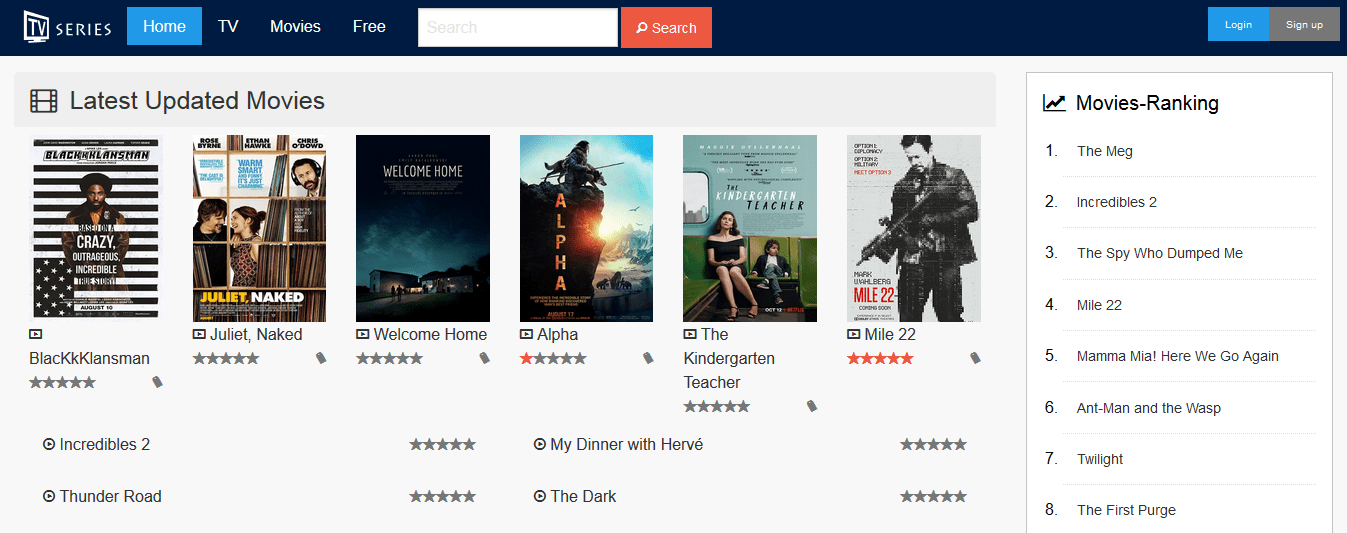Screen dimensions: 1347x533
Task: Click the play icon beside Mile 22 title
Action: click(853, 335)
